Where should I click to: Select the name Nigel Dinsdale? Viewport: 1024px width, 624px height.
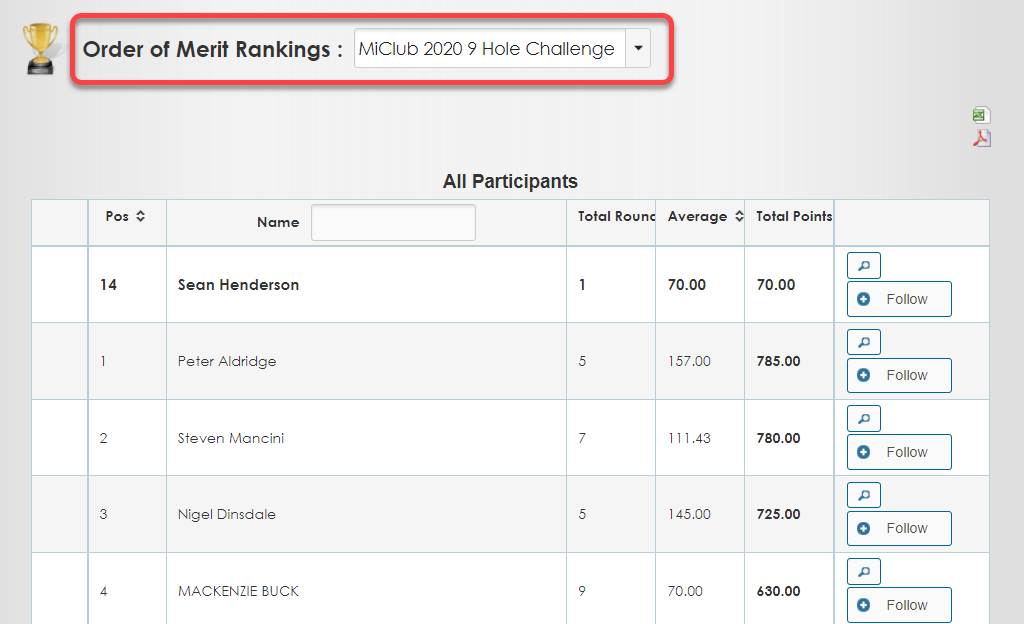coord(227,514)
